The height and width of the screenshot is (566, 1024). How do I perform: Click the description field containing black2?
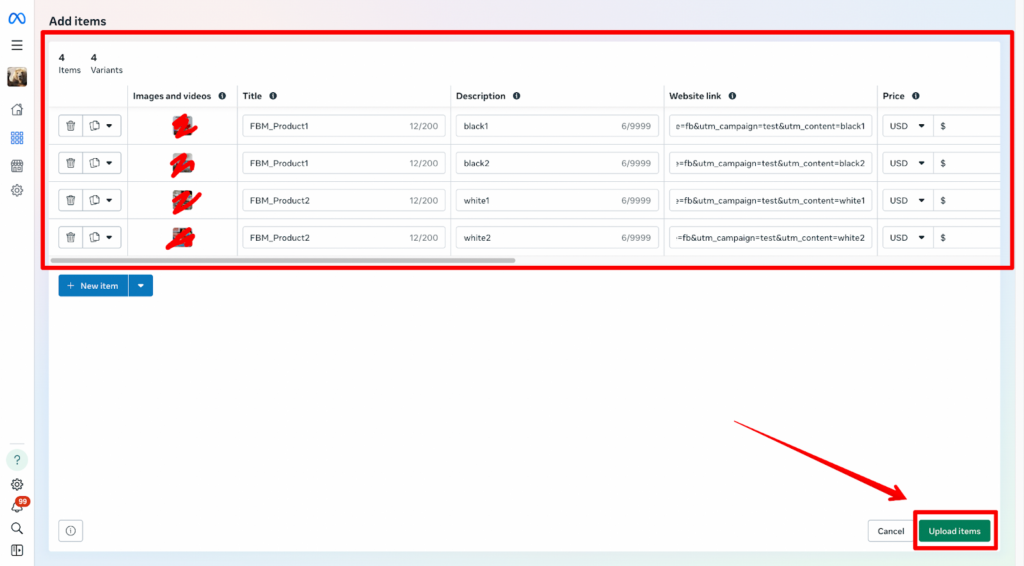tap(557, 163)
